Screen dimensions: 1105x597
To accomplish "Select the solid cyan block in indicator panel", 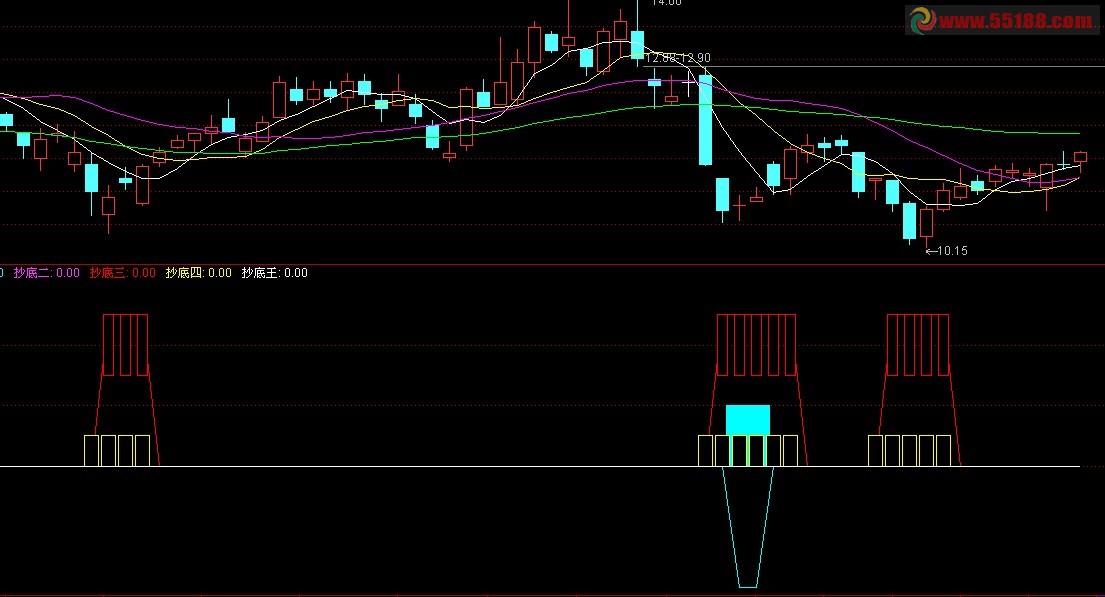I will pos(748,420).
